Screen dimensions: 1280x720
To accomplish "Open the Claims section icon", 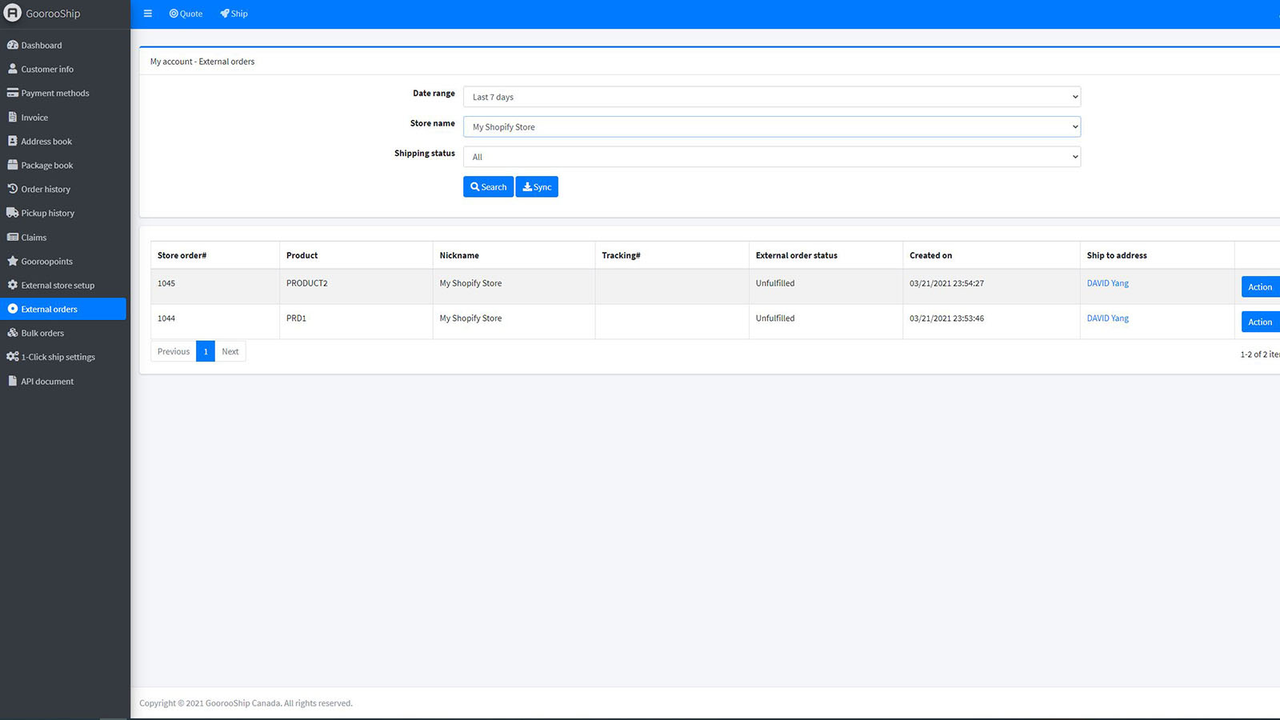I will click(13, 237).
